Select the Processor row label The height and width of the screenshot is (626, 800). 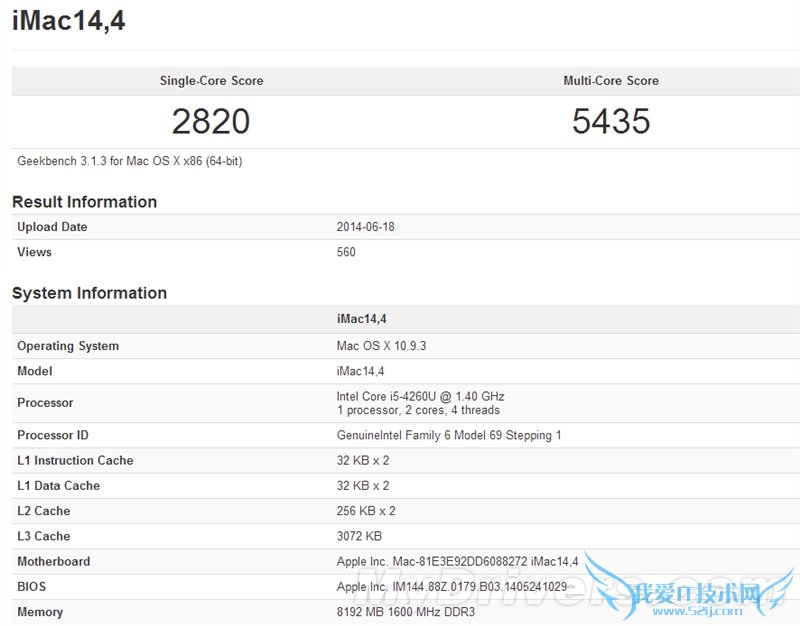[x=45, y=403]
